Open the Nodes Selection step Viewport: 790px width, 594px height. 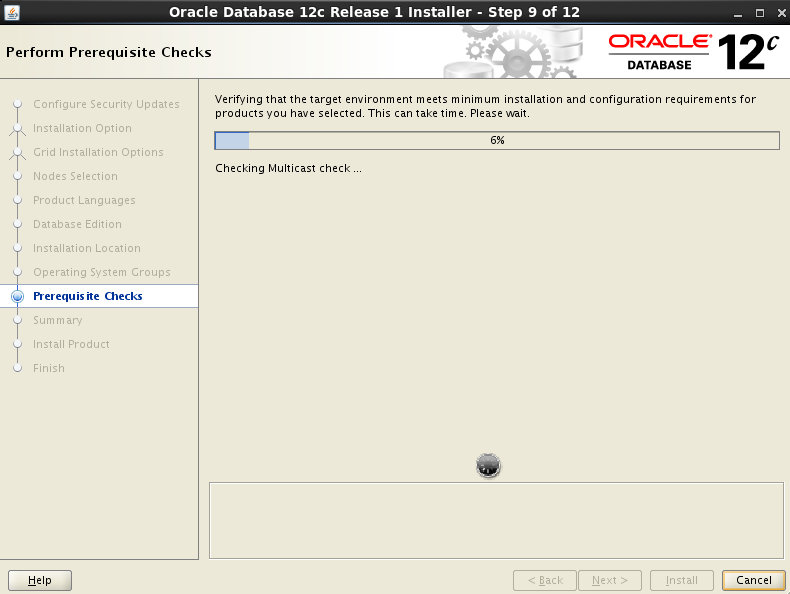(75, 176)
